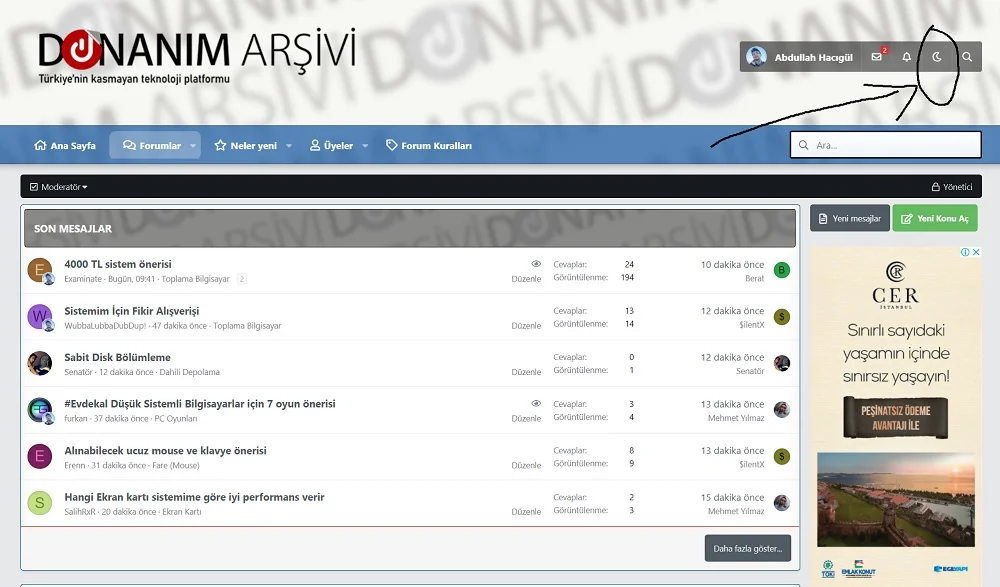The image size is (1000, 587).
Task: Click WubbaLubbaDubDup avatar icon
Action: (40, 316)
